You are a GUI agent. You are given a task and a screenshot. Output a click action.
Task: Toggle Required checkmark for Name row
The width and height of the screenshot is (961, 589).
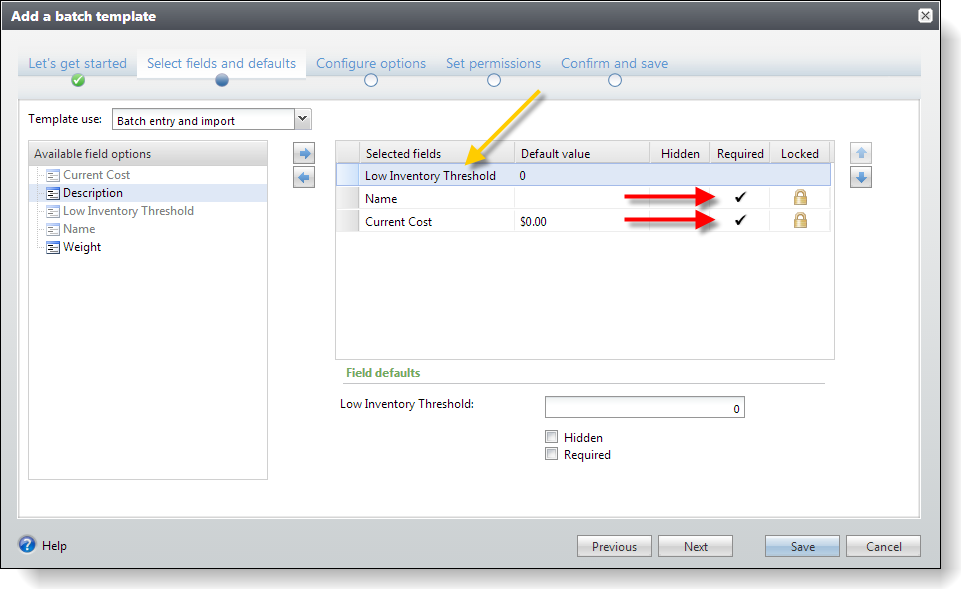[740, 198]
